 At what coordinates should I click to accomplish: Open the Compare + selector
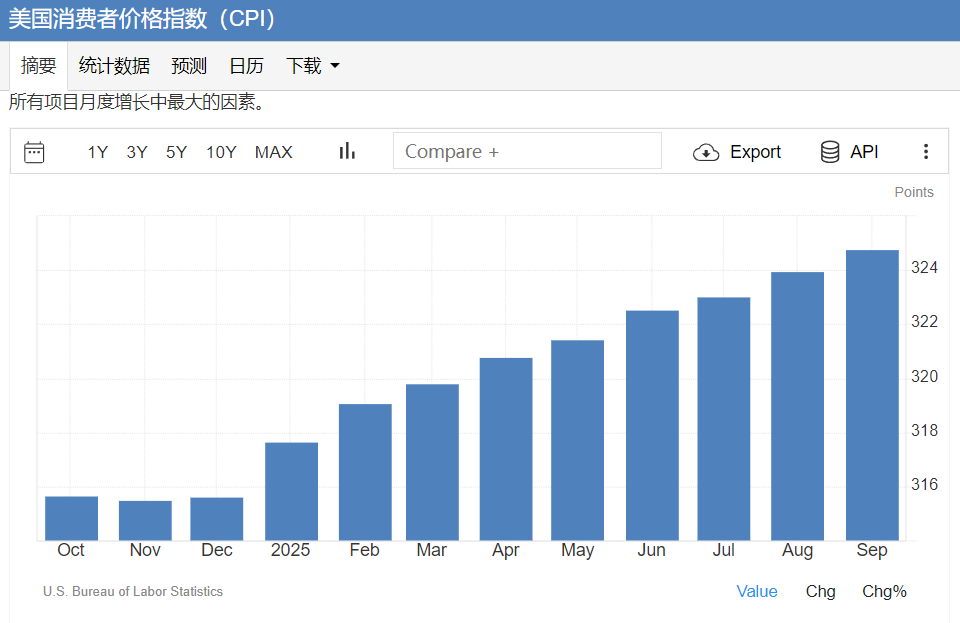[x=527, y=150]
